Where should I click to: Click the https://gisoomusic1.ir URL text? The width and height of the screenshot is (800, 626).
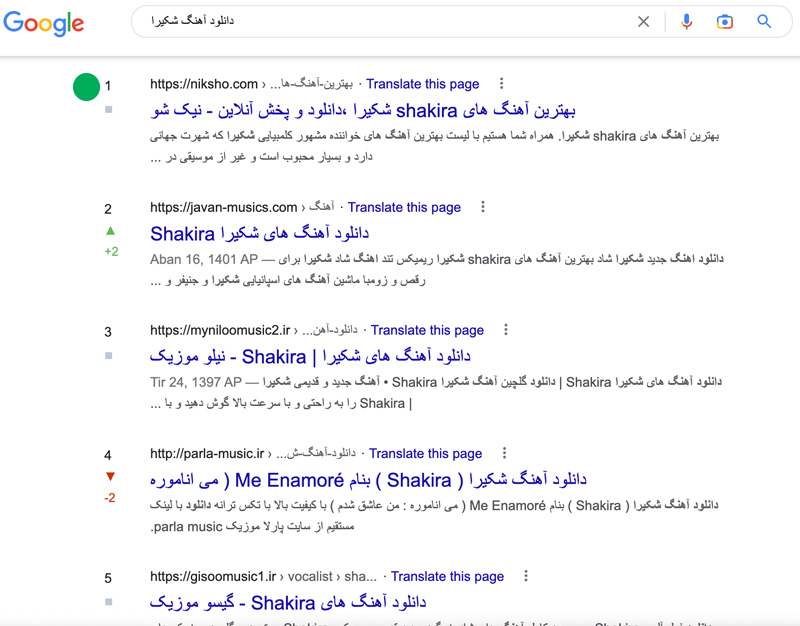pyautogui.click(x=213, y=577)
